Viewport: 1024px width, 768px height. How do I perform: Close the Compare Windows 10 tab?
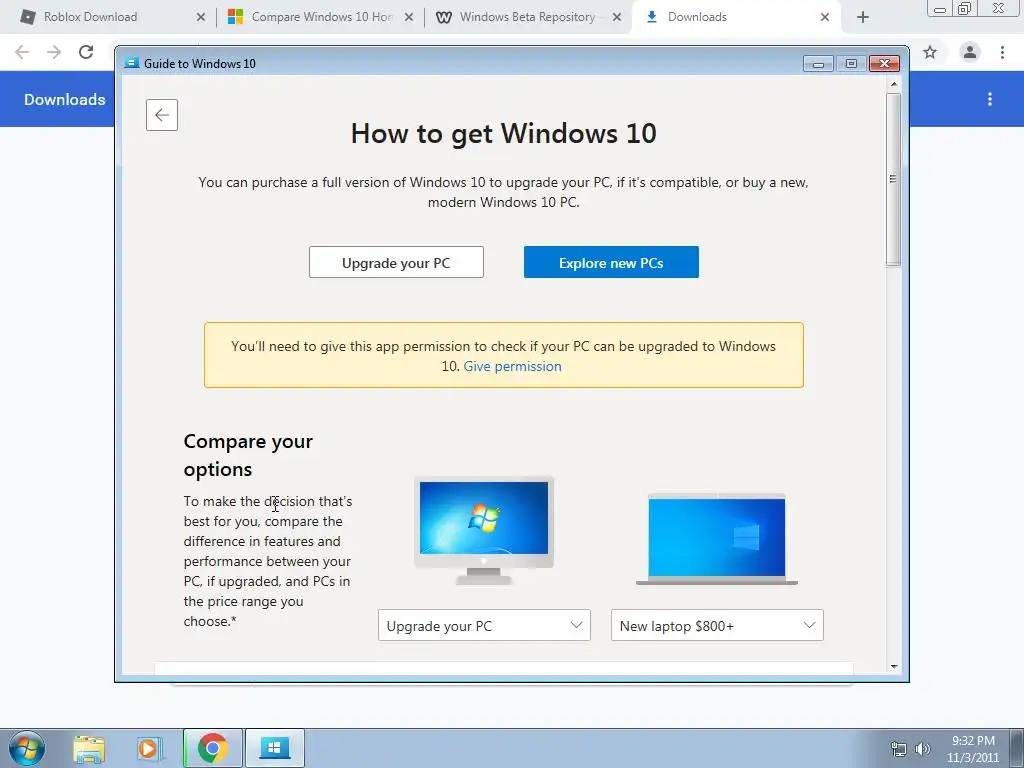pos(409,18)
